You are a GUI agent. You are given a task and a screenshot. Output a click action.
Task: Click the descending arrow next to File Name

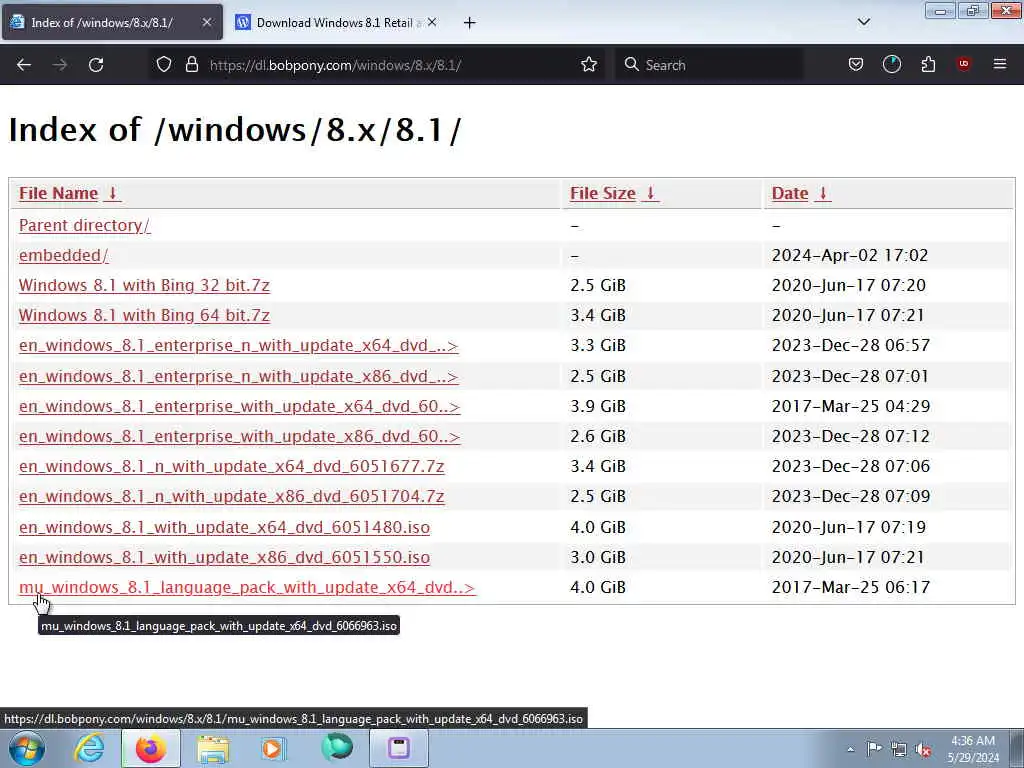tap(112, 193)
